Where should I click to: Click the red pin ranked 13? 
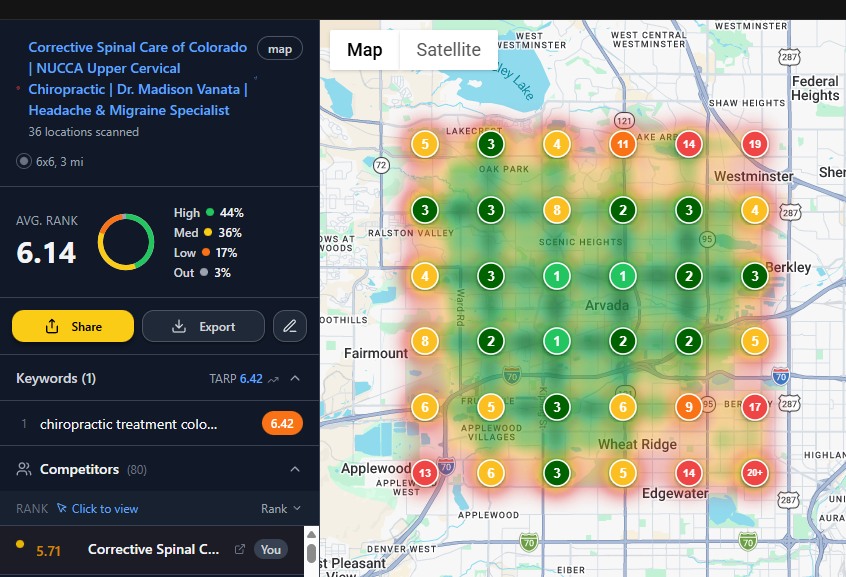(425, 473)
